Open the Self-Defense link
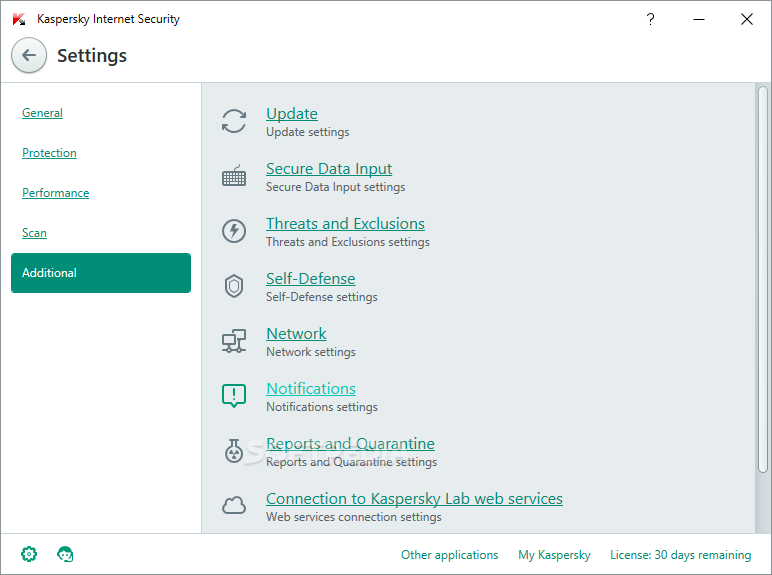 pyautogui.click(x=311, y=279)
